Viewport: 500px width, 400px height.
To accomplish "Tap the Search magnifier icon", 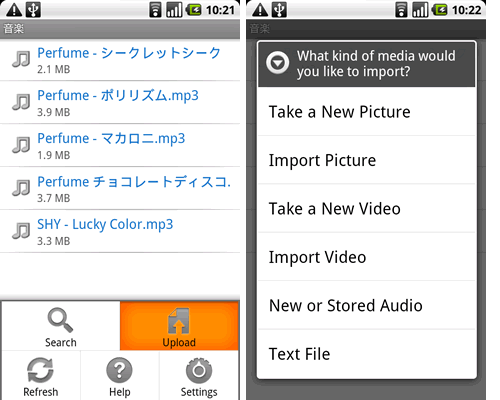I will click(x=60, y=320).
